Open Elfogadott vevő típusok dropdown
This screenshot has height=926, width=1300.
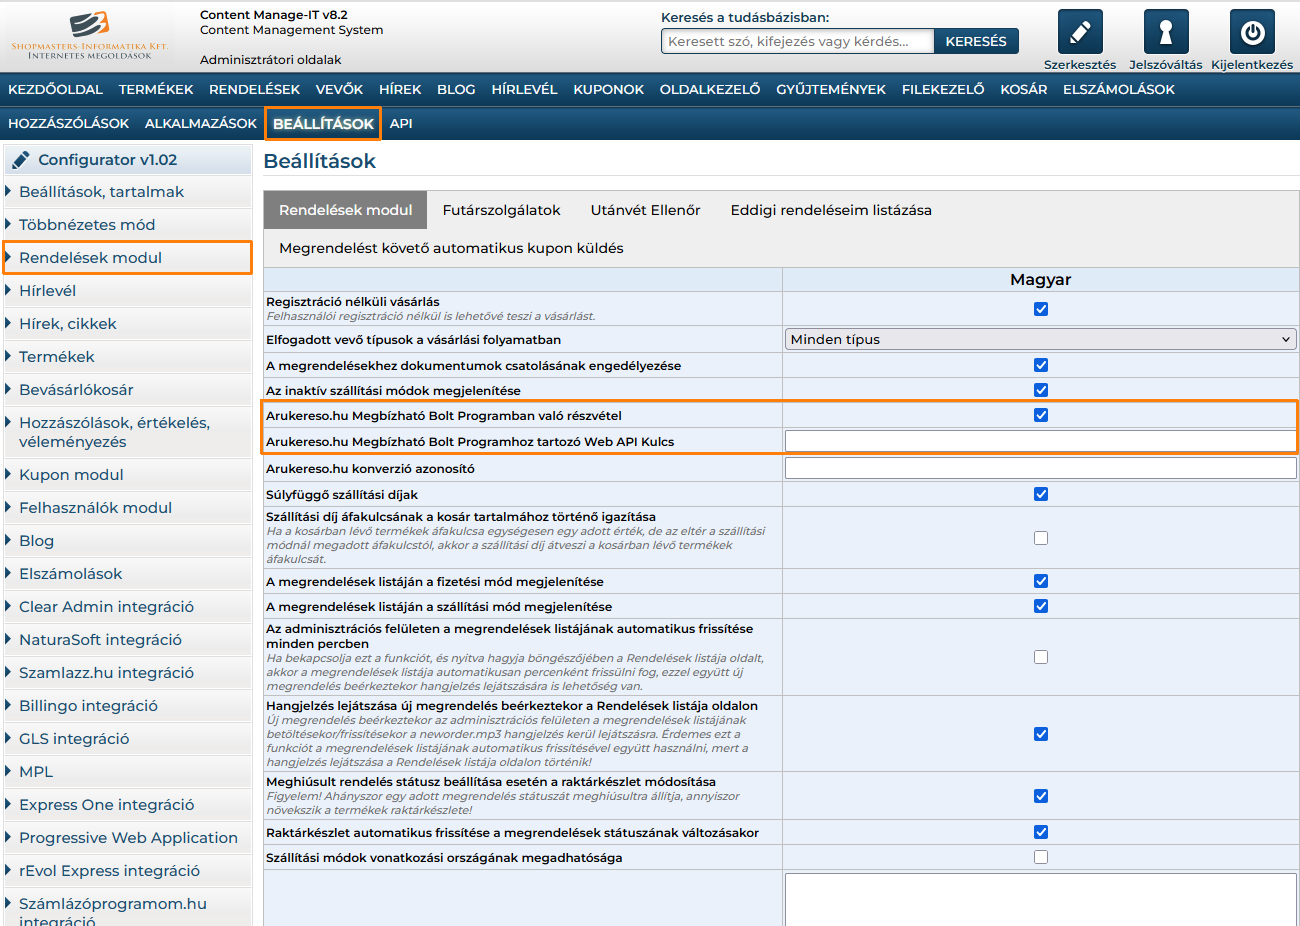[1040, 339]
